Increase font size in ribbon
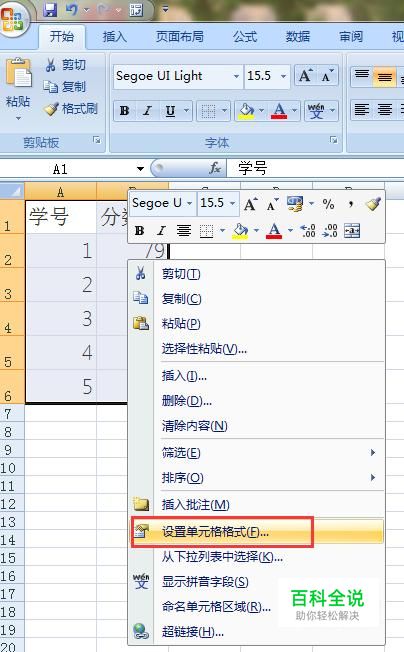Screen dimensions: 404x652 tap(305, 76)
